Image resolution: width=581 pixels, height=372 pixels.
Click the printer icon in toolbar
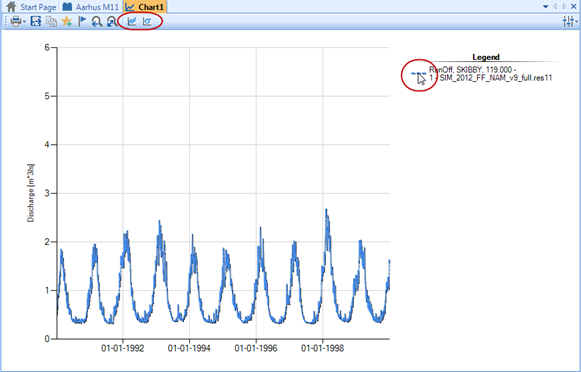[x=16, y=21]
